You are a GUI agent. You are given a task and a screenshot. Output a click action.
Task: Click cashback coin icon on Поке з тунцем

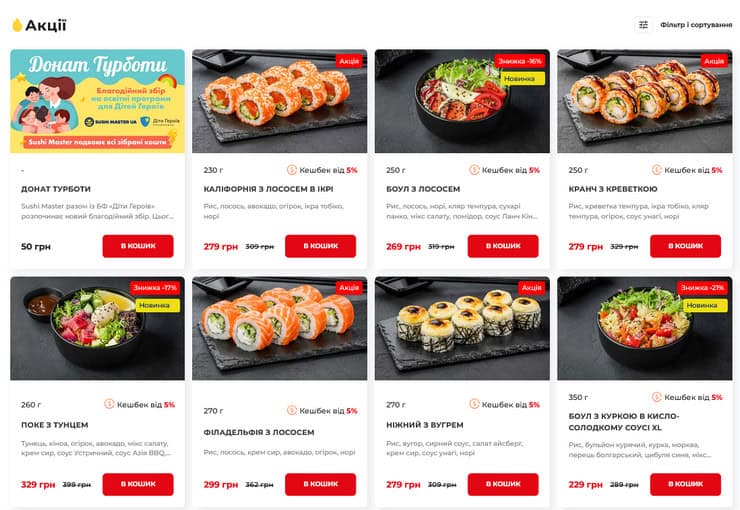pos(109,404)
